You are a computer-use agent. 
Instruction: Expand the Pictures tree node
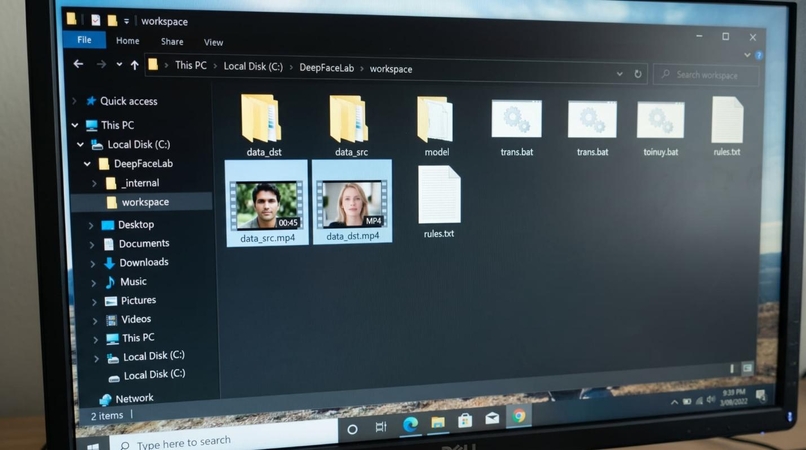tap(94, 301)
